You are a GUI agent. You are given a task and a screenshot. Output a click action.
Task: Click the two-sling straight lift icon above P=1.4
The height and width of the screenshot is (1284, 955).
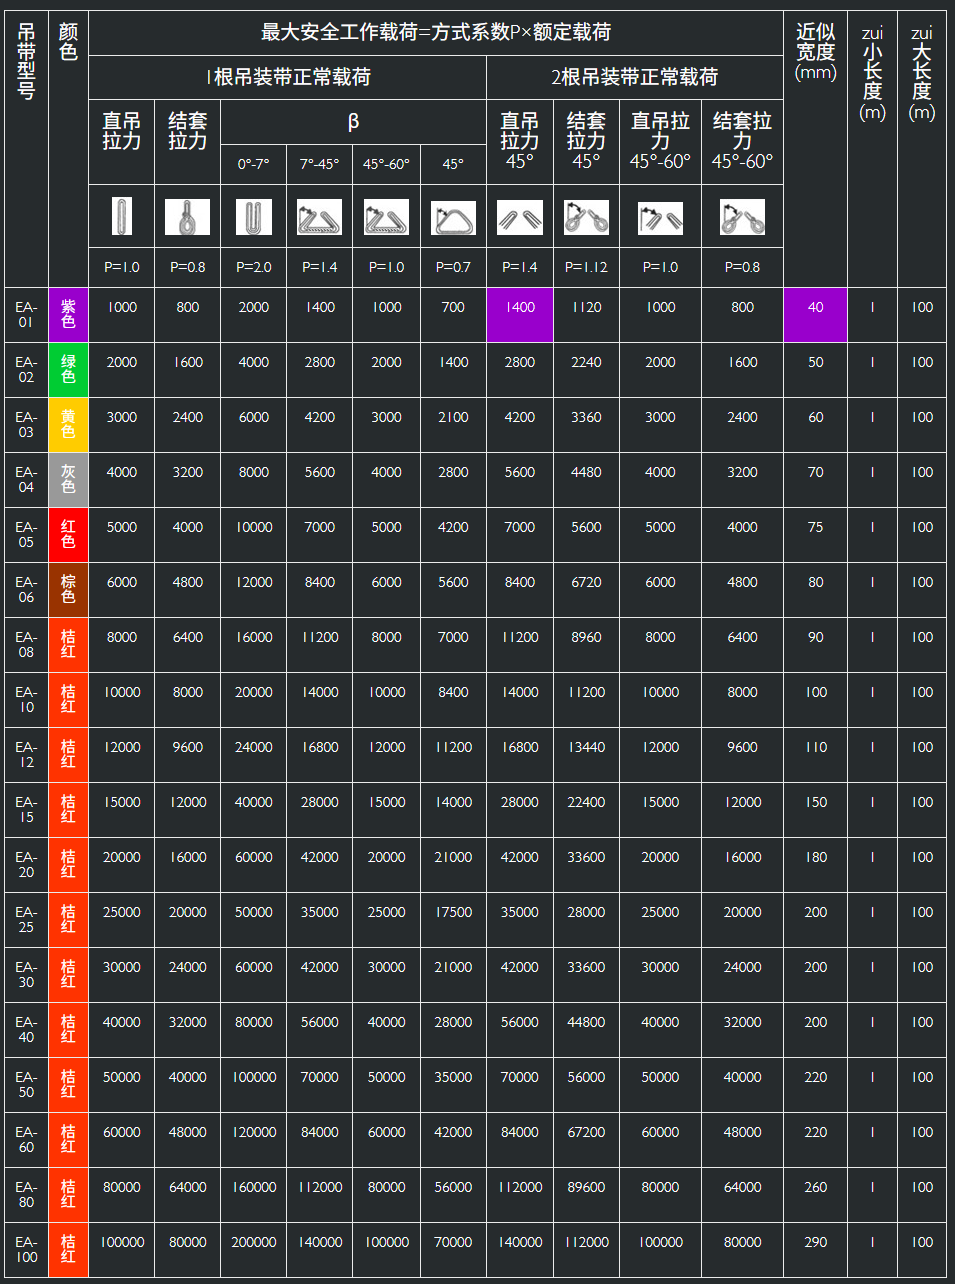(519, 217)
